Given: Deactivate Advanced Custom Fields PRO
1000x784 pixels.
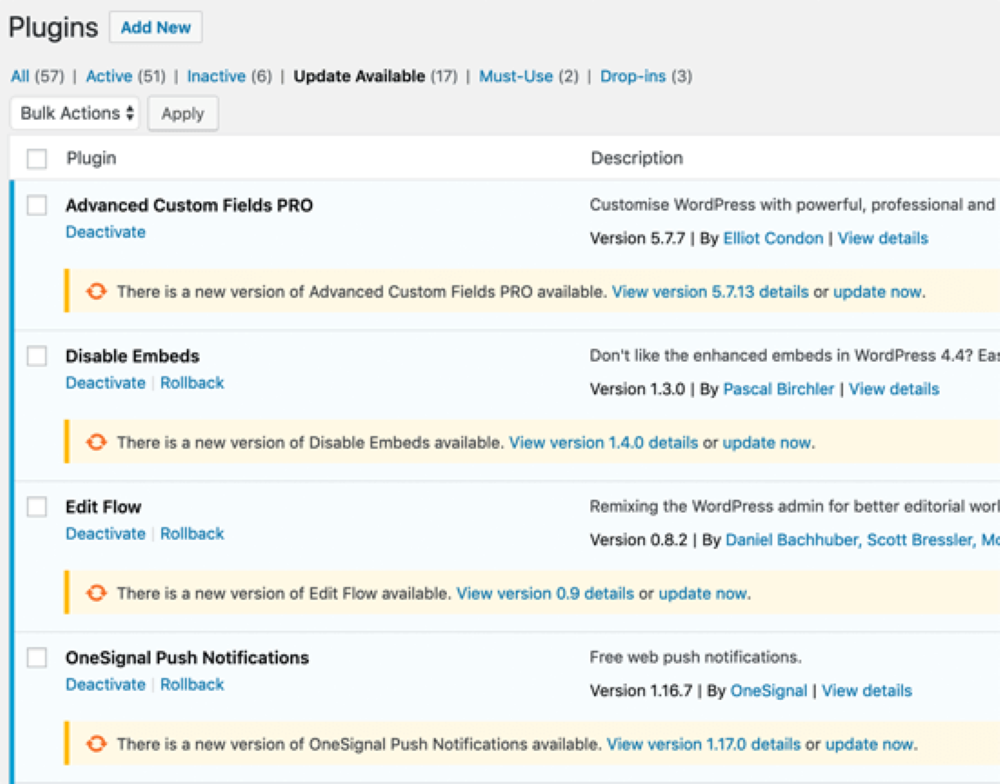Looking at the screenshot, I should pos(106,232).
